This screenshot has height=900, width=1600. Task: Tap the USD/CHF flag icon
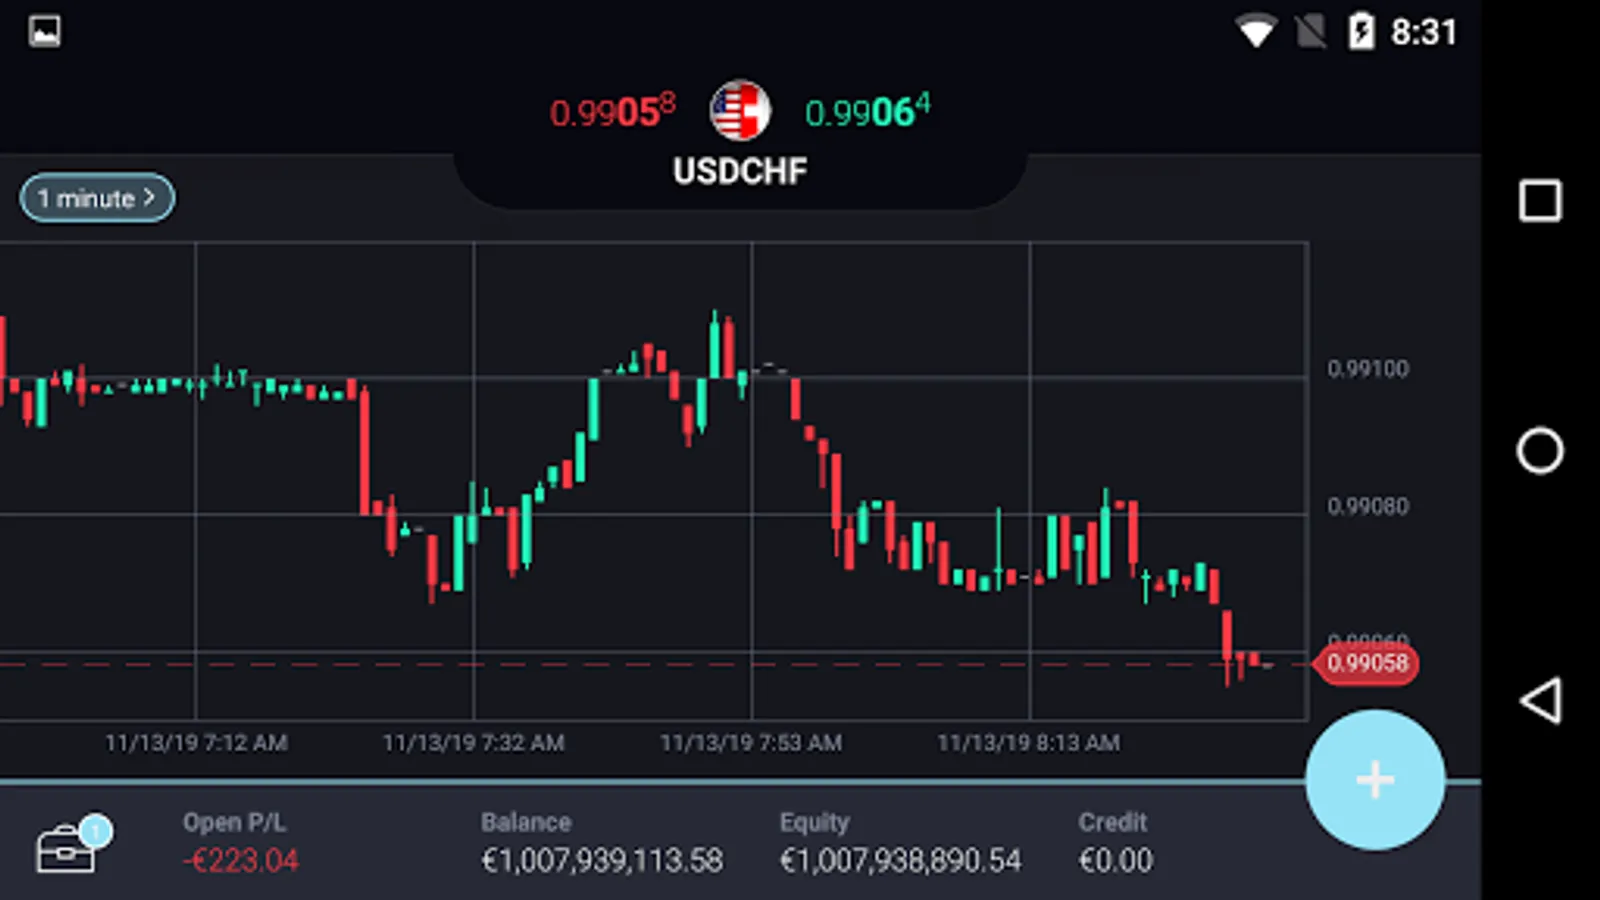click(x=740, y=110)
